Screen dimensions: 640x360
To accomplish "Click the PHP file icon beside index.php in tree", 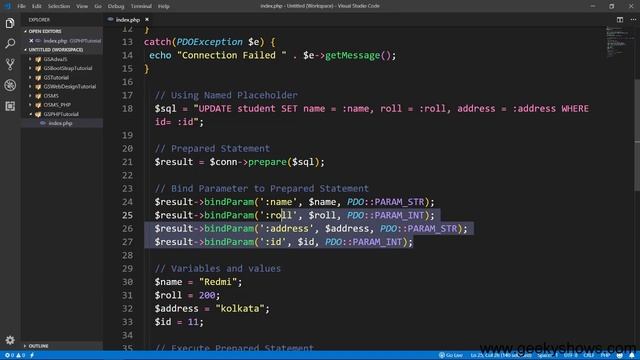I will [x=43, y=123].
